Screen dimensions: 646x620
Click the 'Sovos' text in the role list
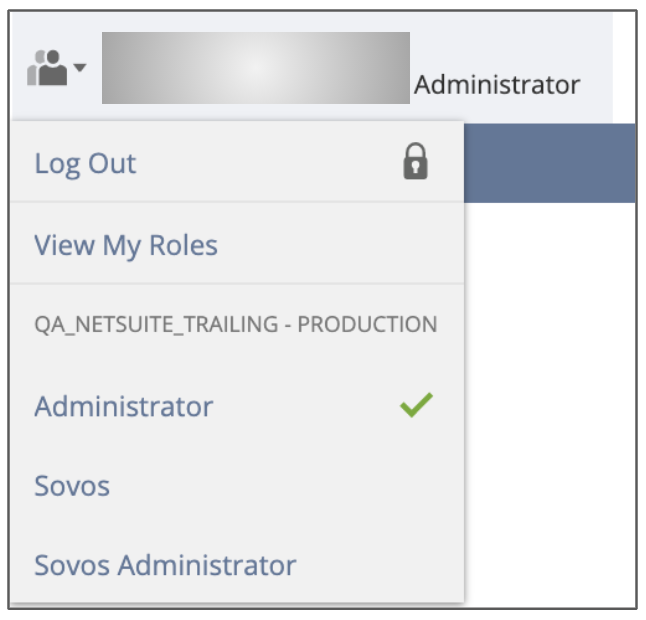point(72,486)
